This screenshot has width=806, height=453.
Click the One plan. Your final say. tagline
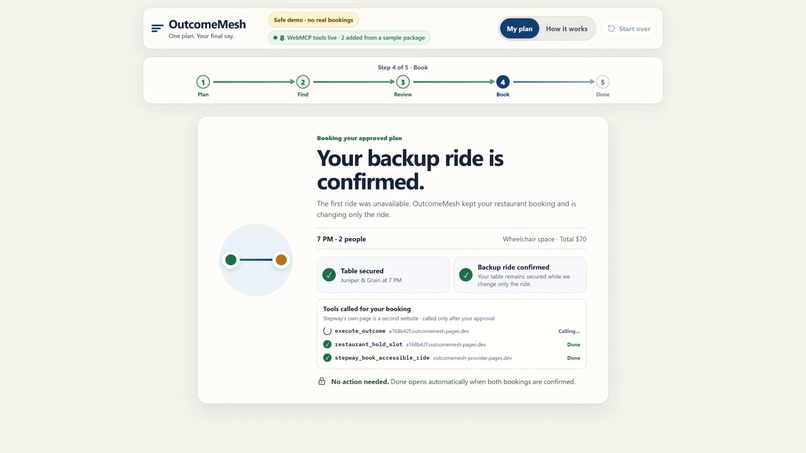pos(201,36)
